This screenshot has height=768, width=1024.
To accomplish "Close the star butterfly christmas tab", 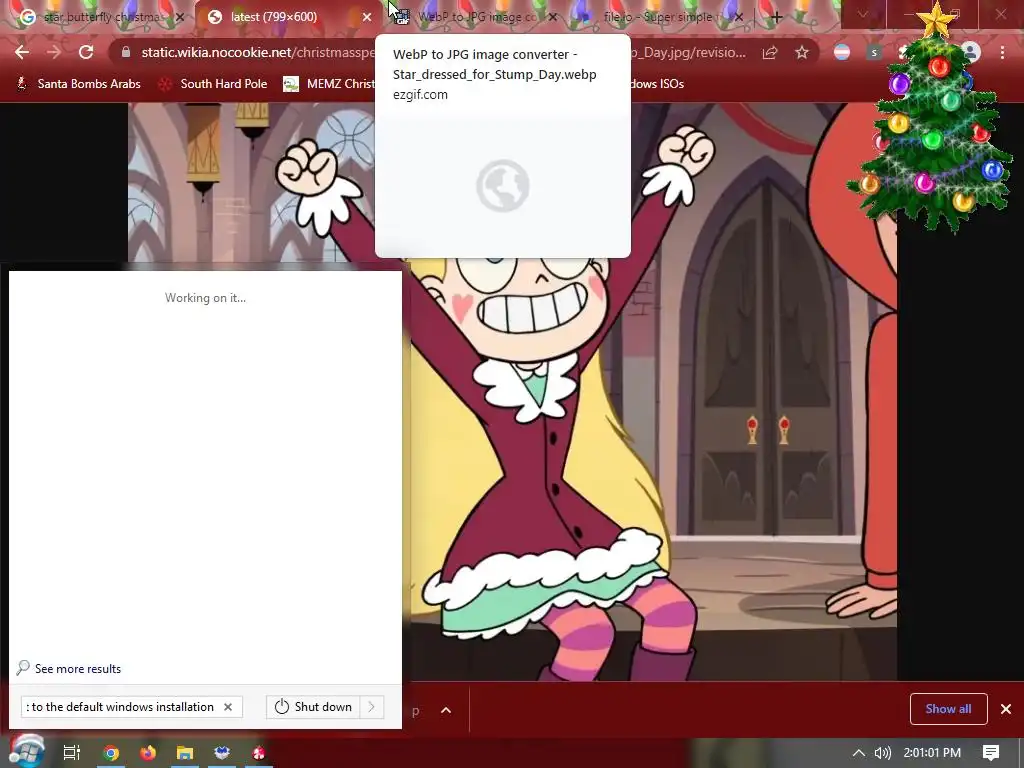I will 180,17.
